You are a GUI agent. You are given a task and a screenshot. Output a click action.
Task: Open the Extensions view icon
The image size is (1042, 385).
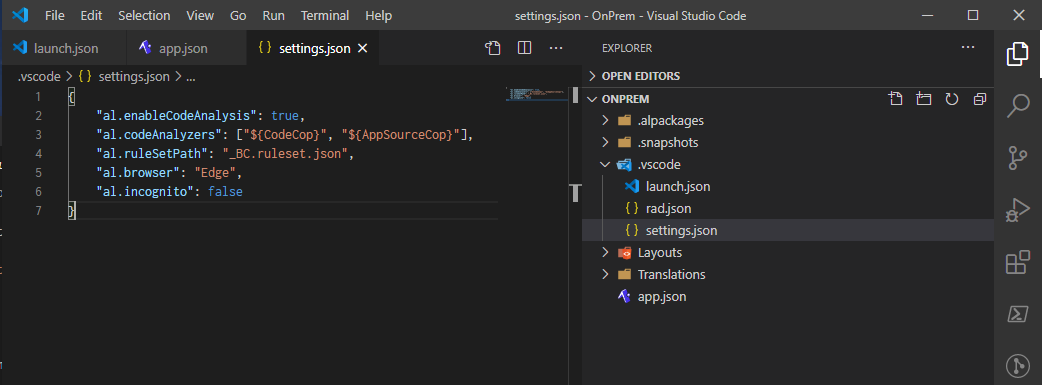(1017, 263)
